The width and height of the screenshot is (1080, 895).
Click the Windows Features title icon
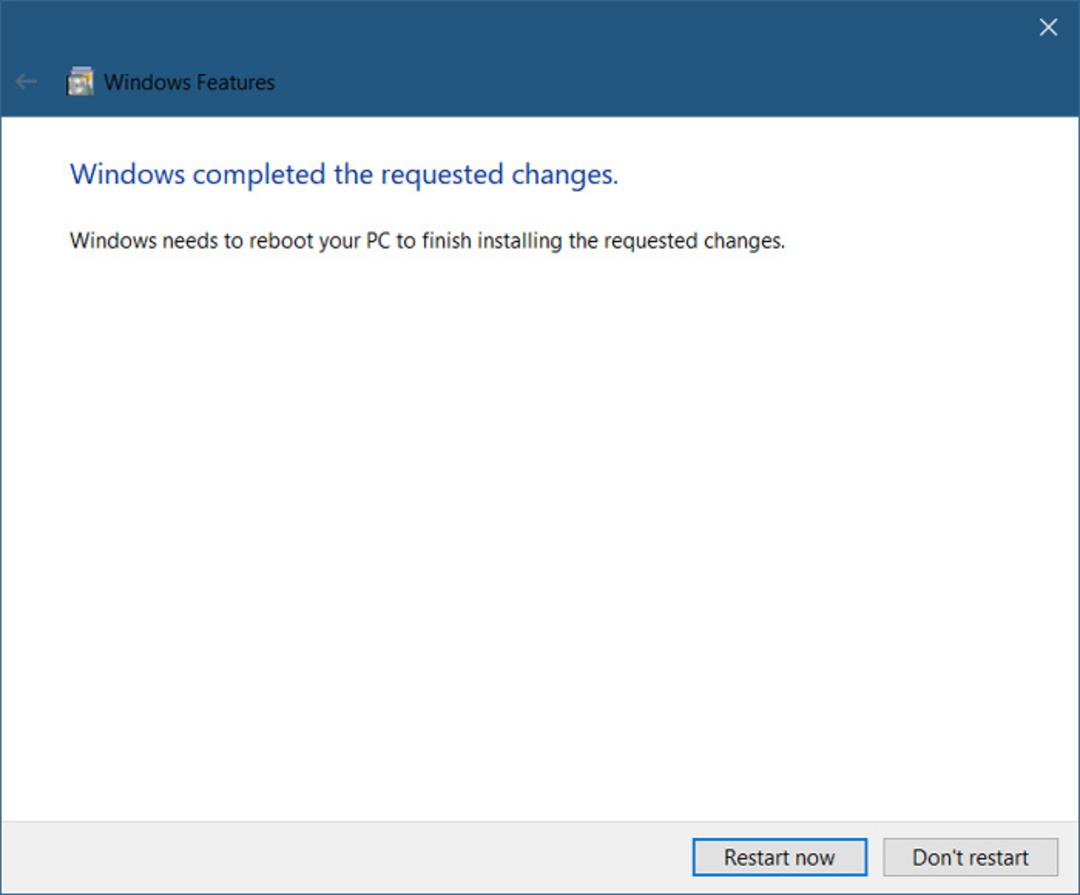click(80, 82)
